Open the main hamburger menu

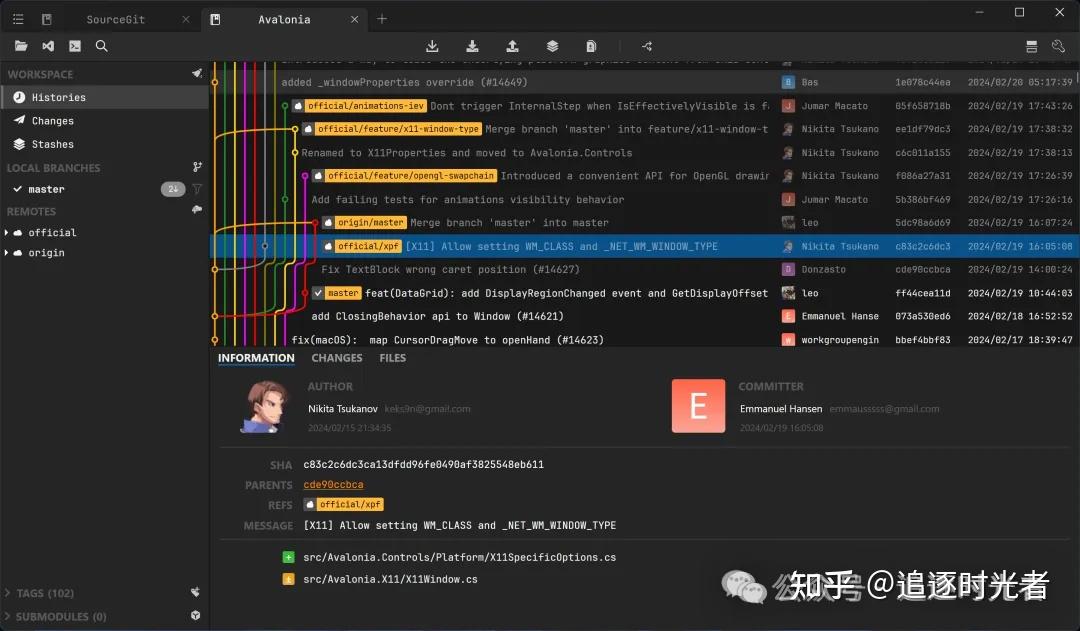18,19
